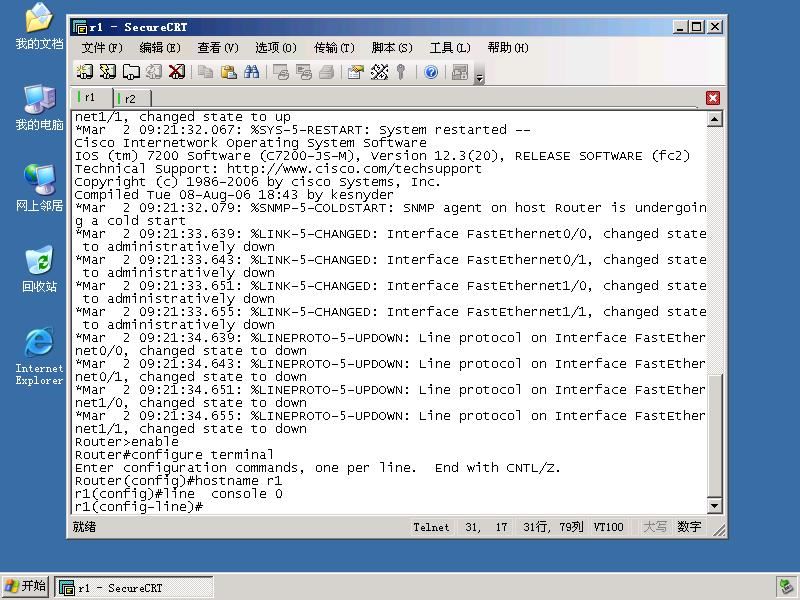Click the printer toolbar icon
The width and height of the screenshot is (800, 600).
327,72
